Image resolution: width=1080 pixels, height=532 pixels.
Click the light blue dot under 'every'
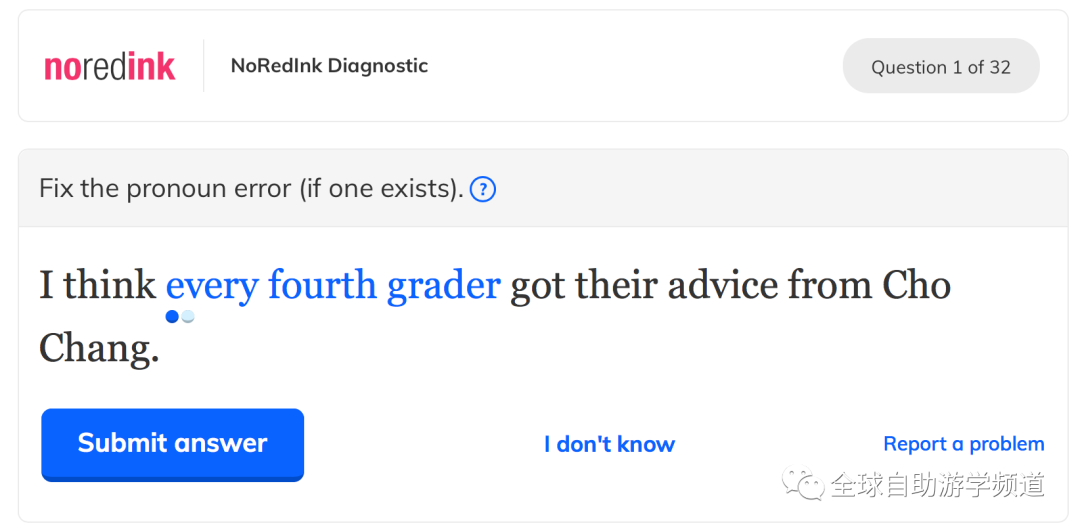188,316
